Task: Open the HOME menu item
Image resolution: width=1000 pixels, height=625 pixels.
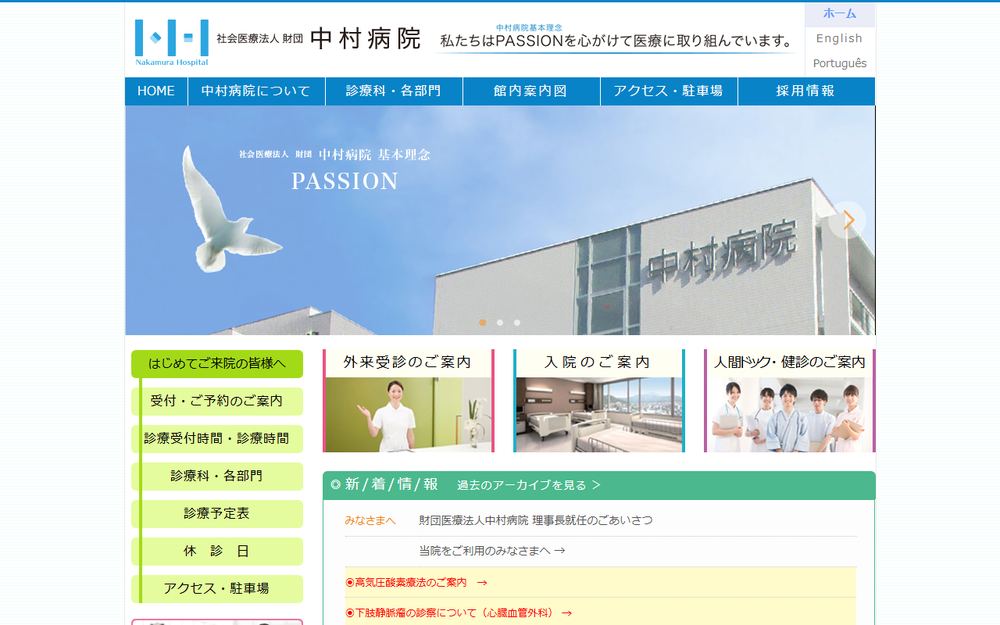Action: tap(156, 91)
